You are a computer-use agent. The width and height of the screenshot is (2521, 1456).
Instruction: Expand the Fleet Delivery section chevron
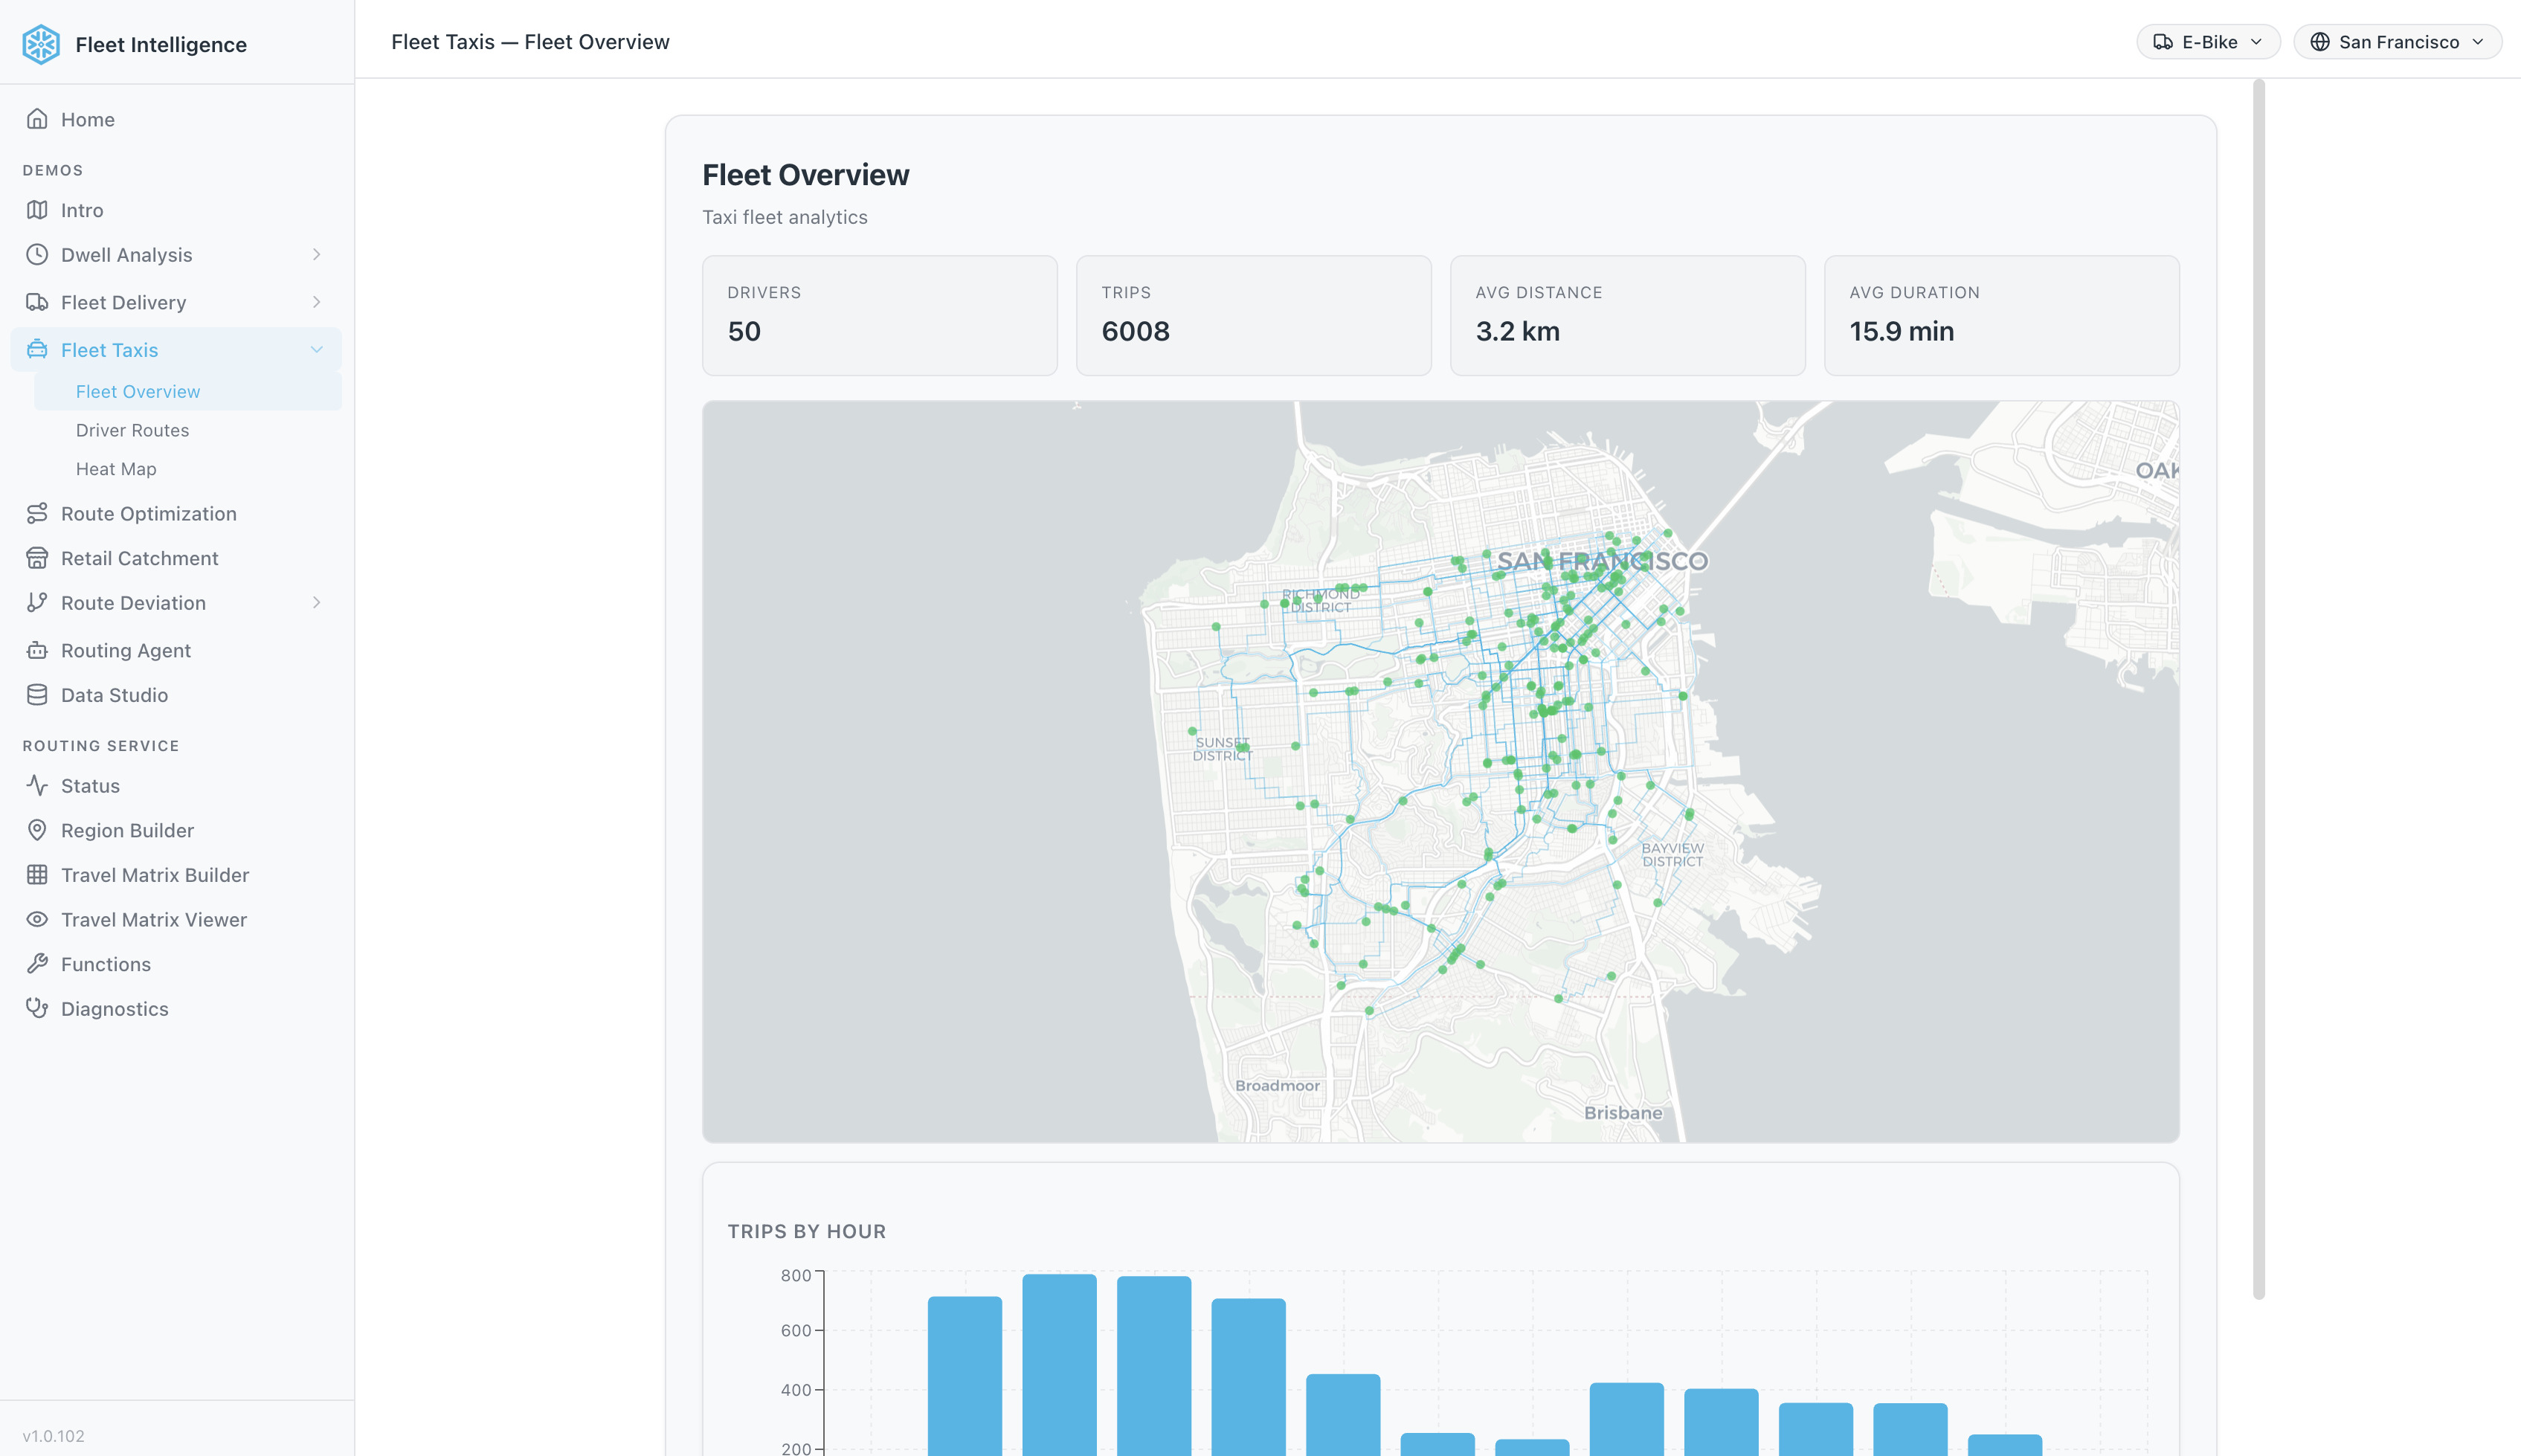point(316,302)
